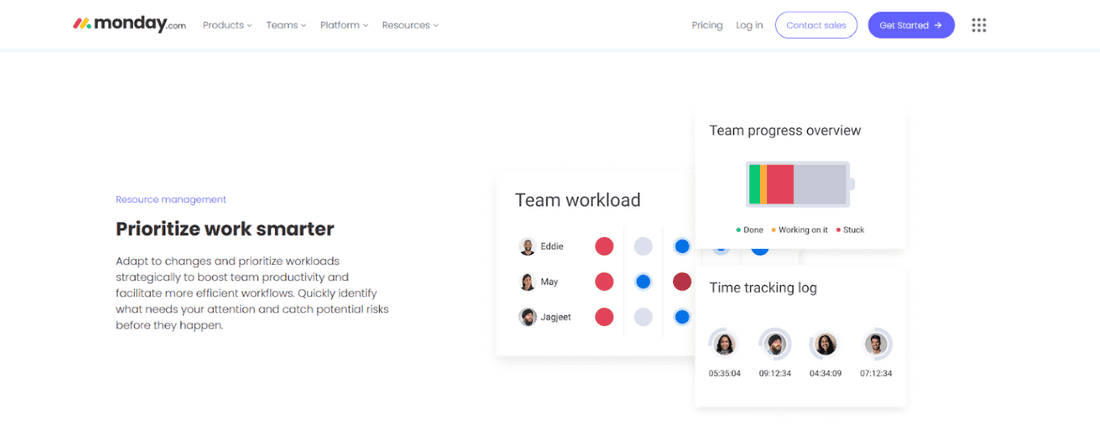Click the blue dot beside May
This screenshot has width=1100, height=439.
pos(643,282)
